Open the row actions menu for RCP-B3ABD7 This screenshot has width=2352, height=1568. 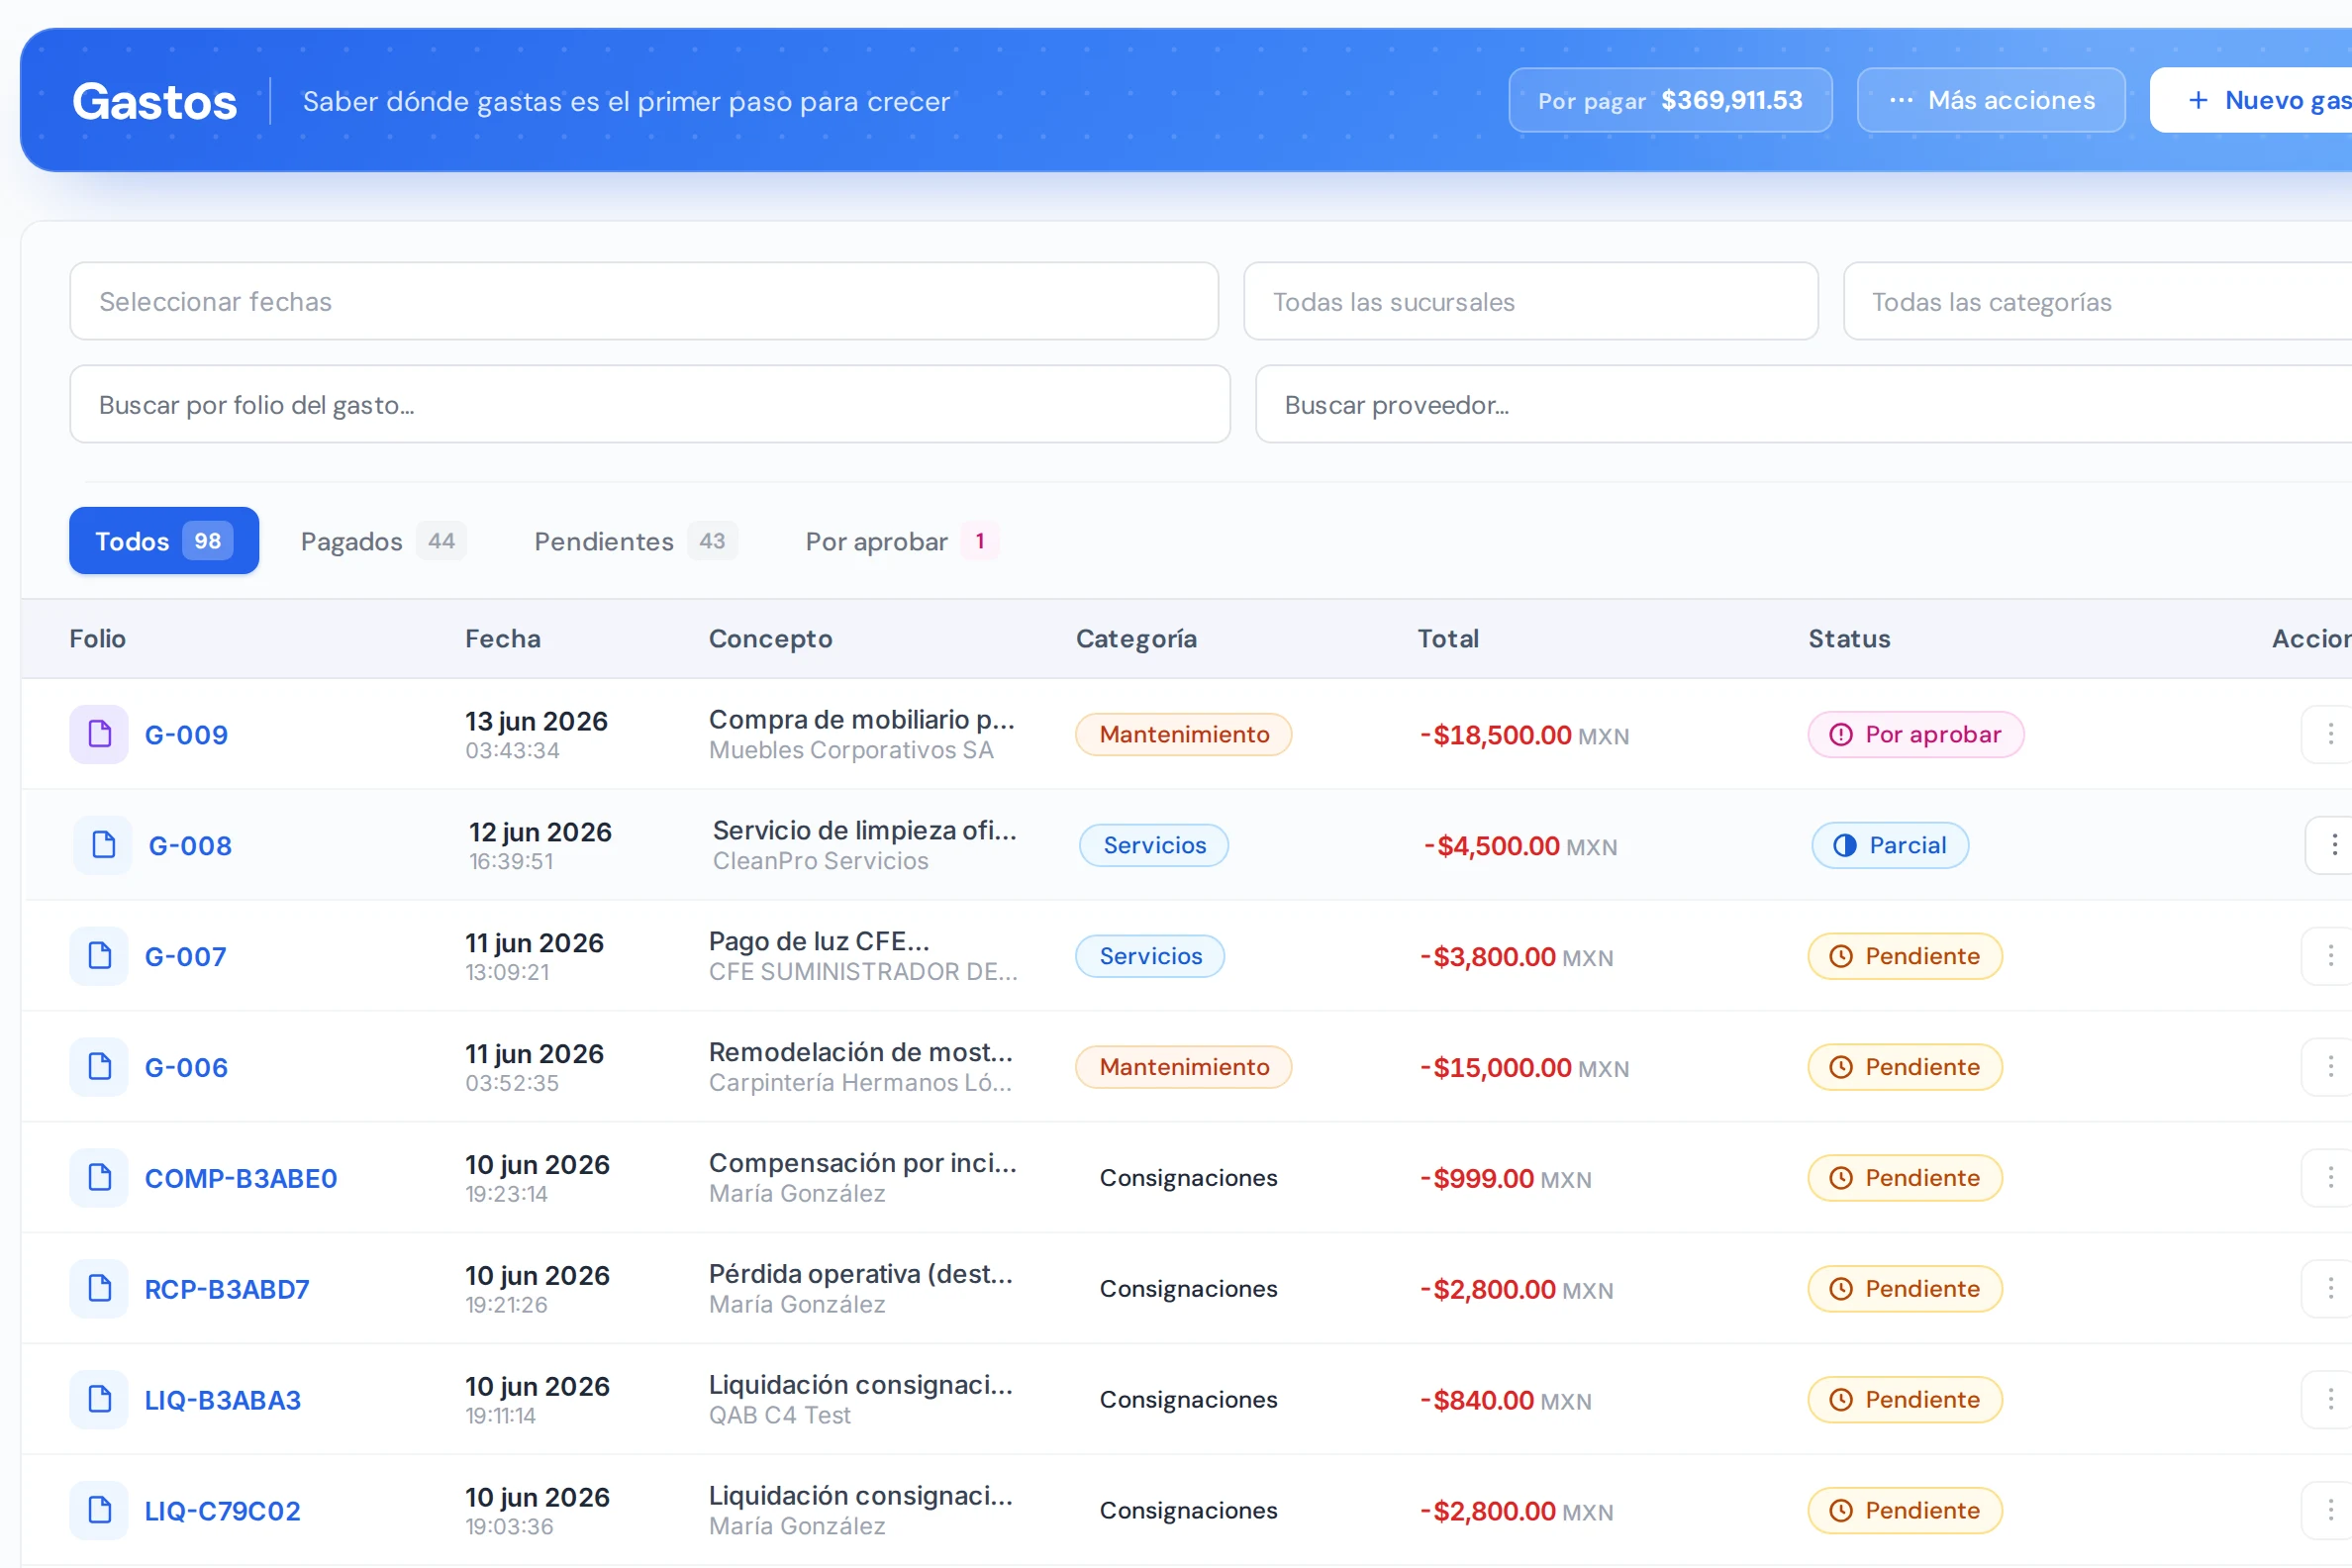[2330, 1288]
